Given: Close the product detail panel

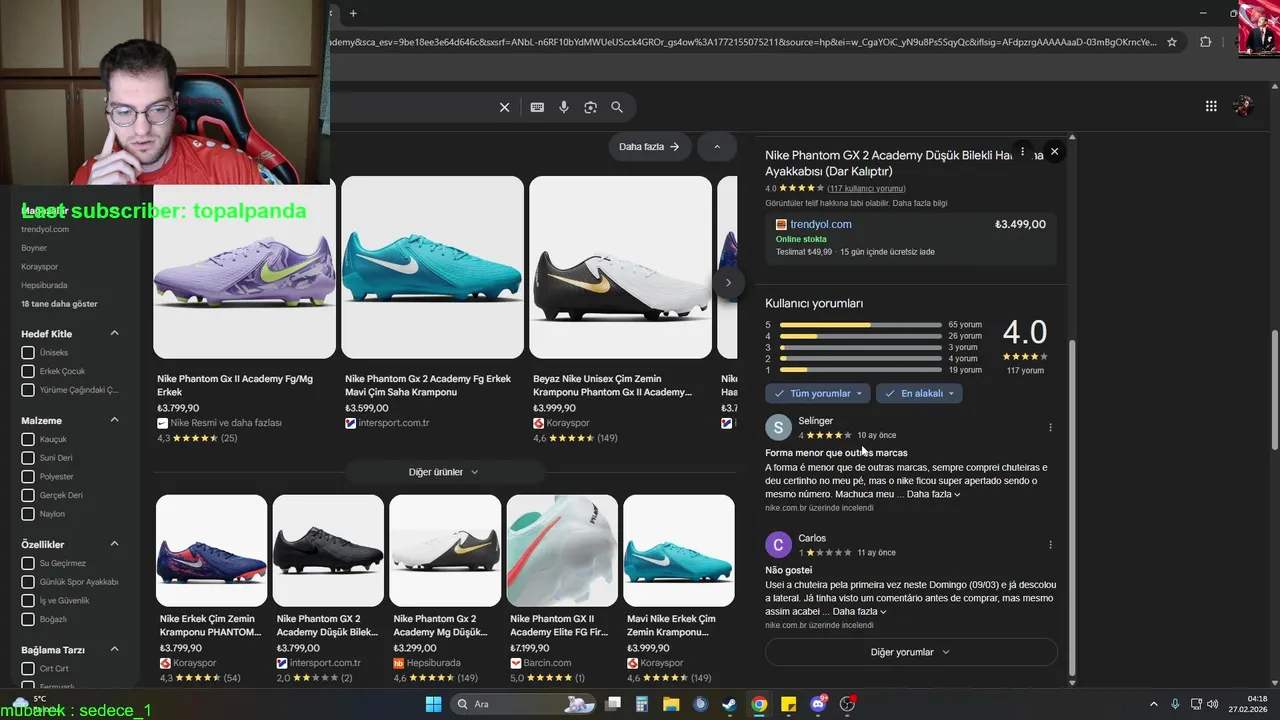Looking at the screenshot, I should [1054, 151].
